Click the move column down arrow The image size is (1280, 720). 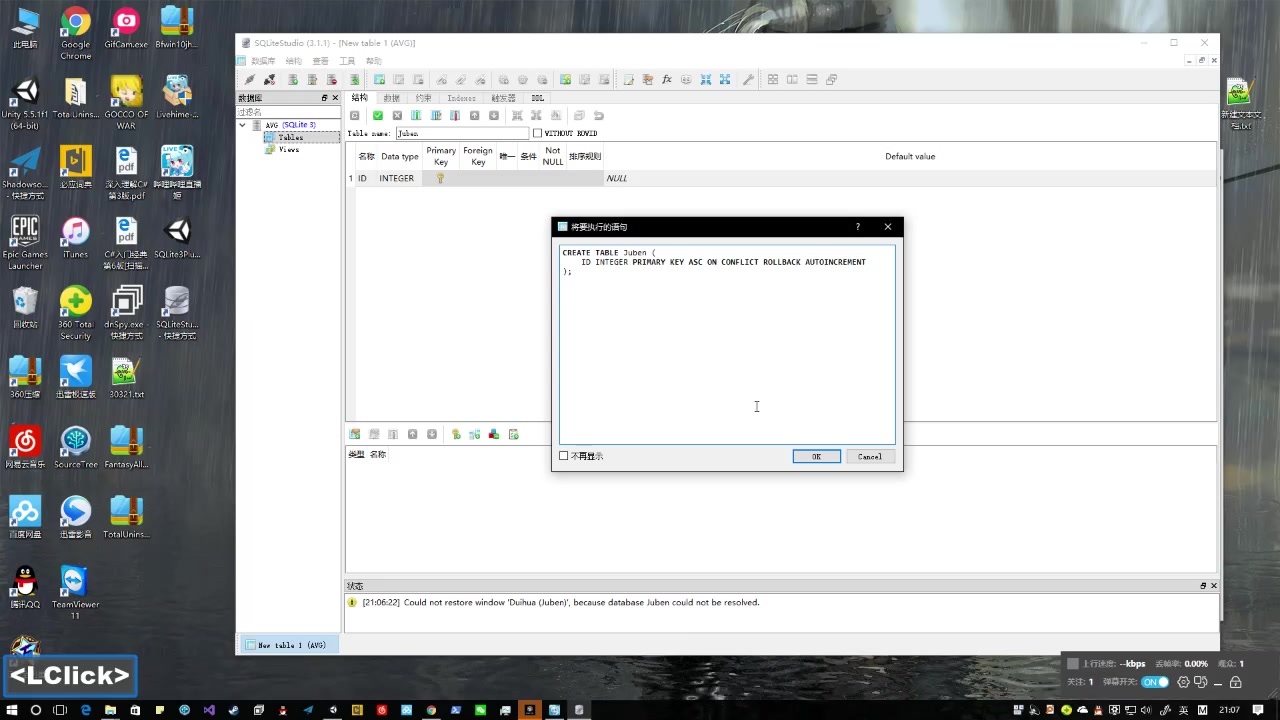493,116
